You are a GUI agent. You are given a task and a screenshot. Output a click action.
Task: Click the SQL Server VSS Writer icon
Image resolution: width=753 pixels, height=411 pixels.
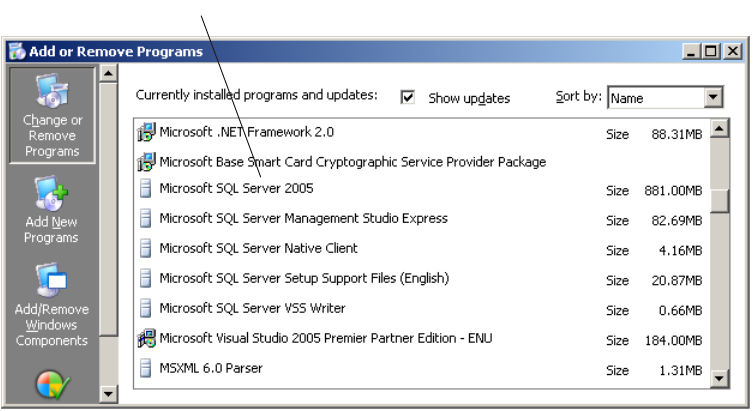146,309
